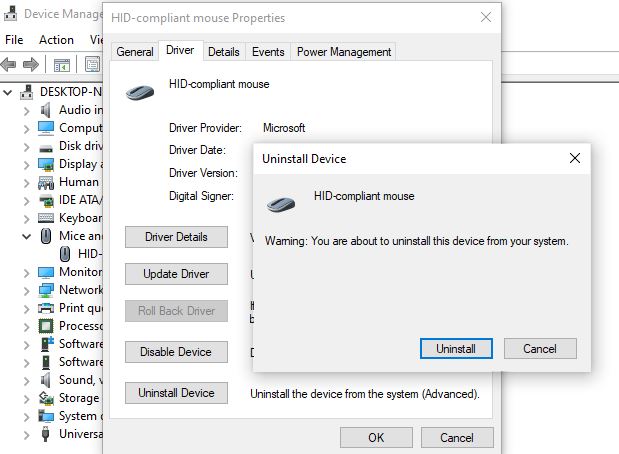Expand Audio inputs category

[26, 111]
